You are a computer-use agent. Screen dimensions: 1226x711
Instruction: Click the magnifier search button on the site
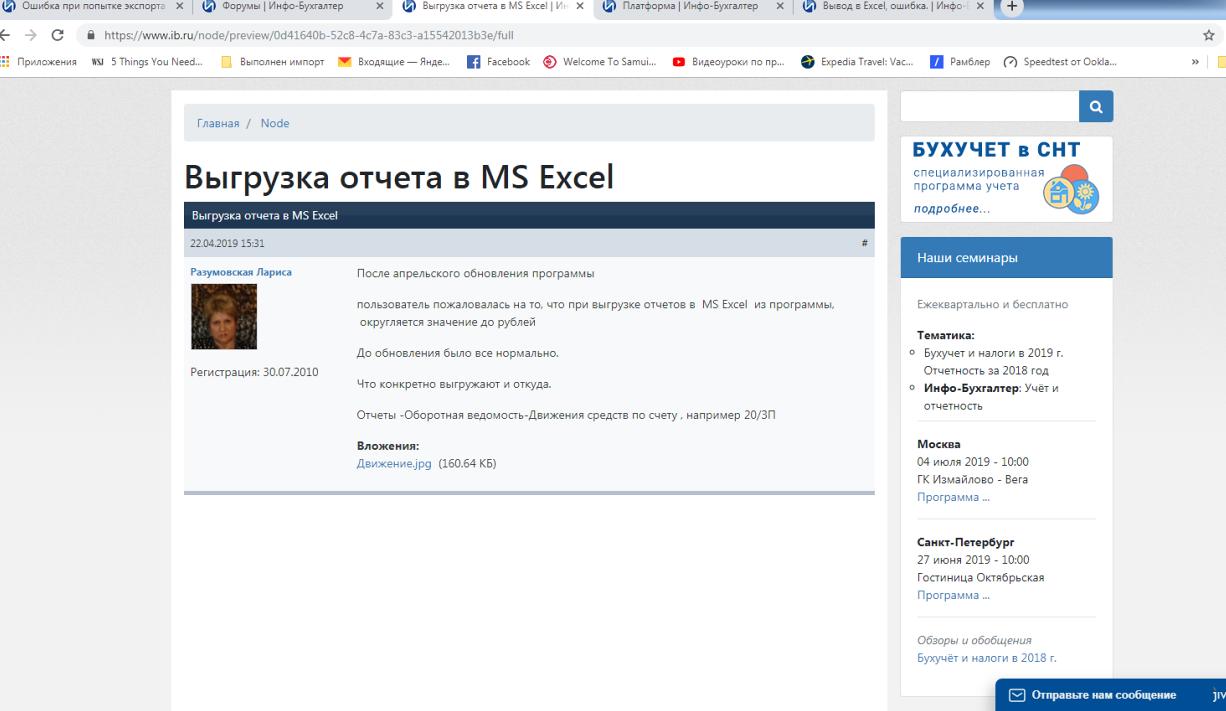(x=1096, y=106)
